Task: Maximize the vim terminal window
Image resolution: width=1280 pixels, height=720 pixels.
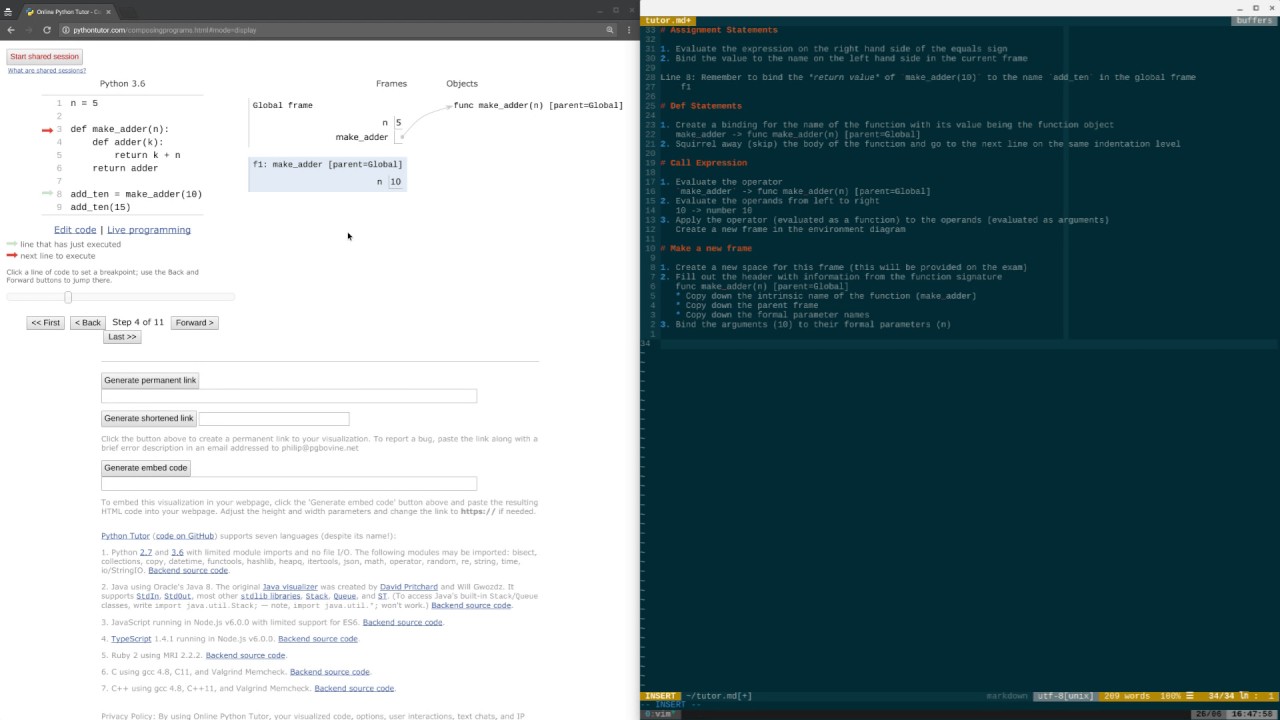Action: coord(1256,8)
